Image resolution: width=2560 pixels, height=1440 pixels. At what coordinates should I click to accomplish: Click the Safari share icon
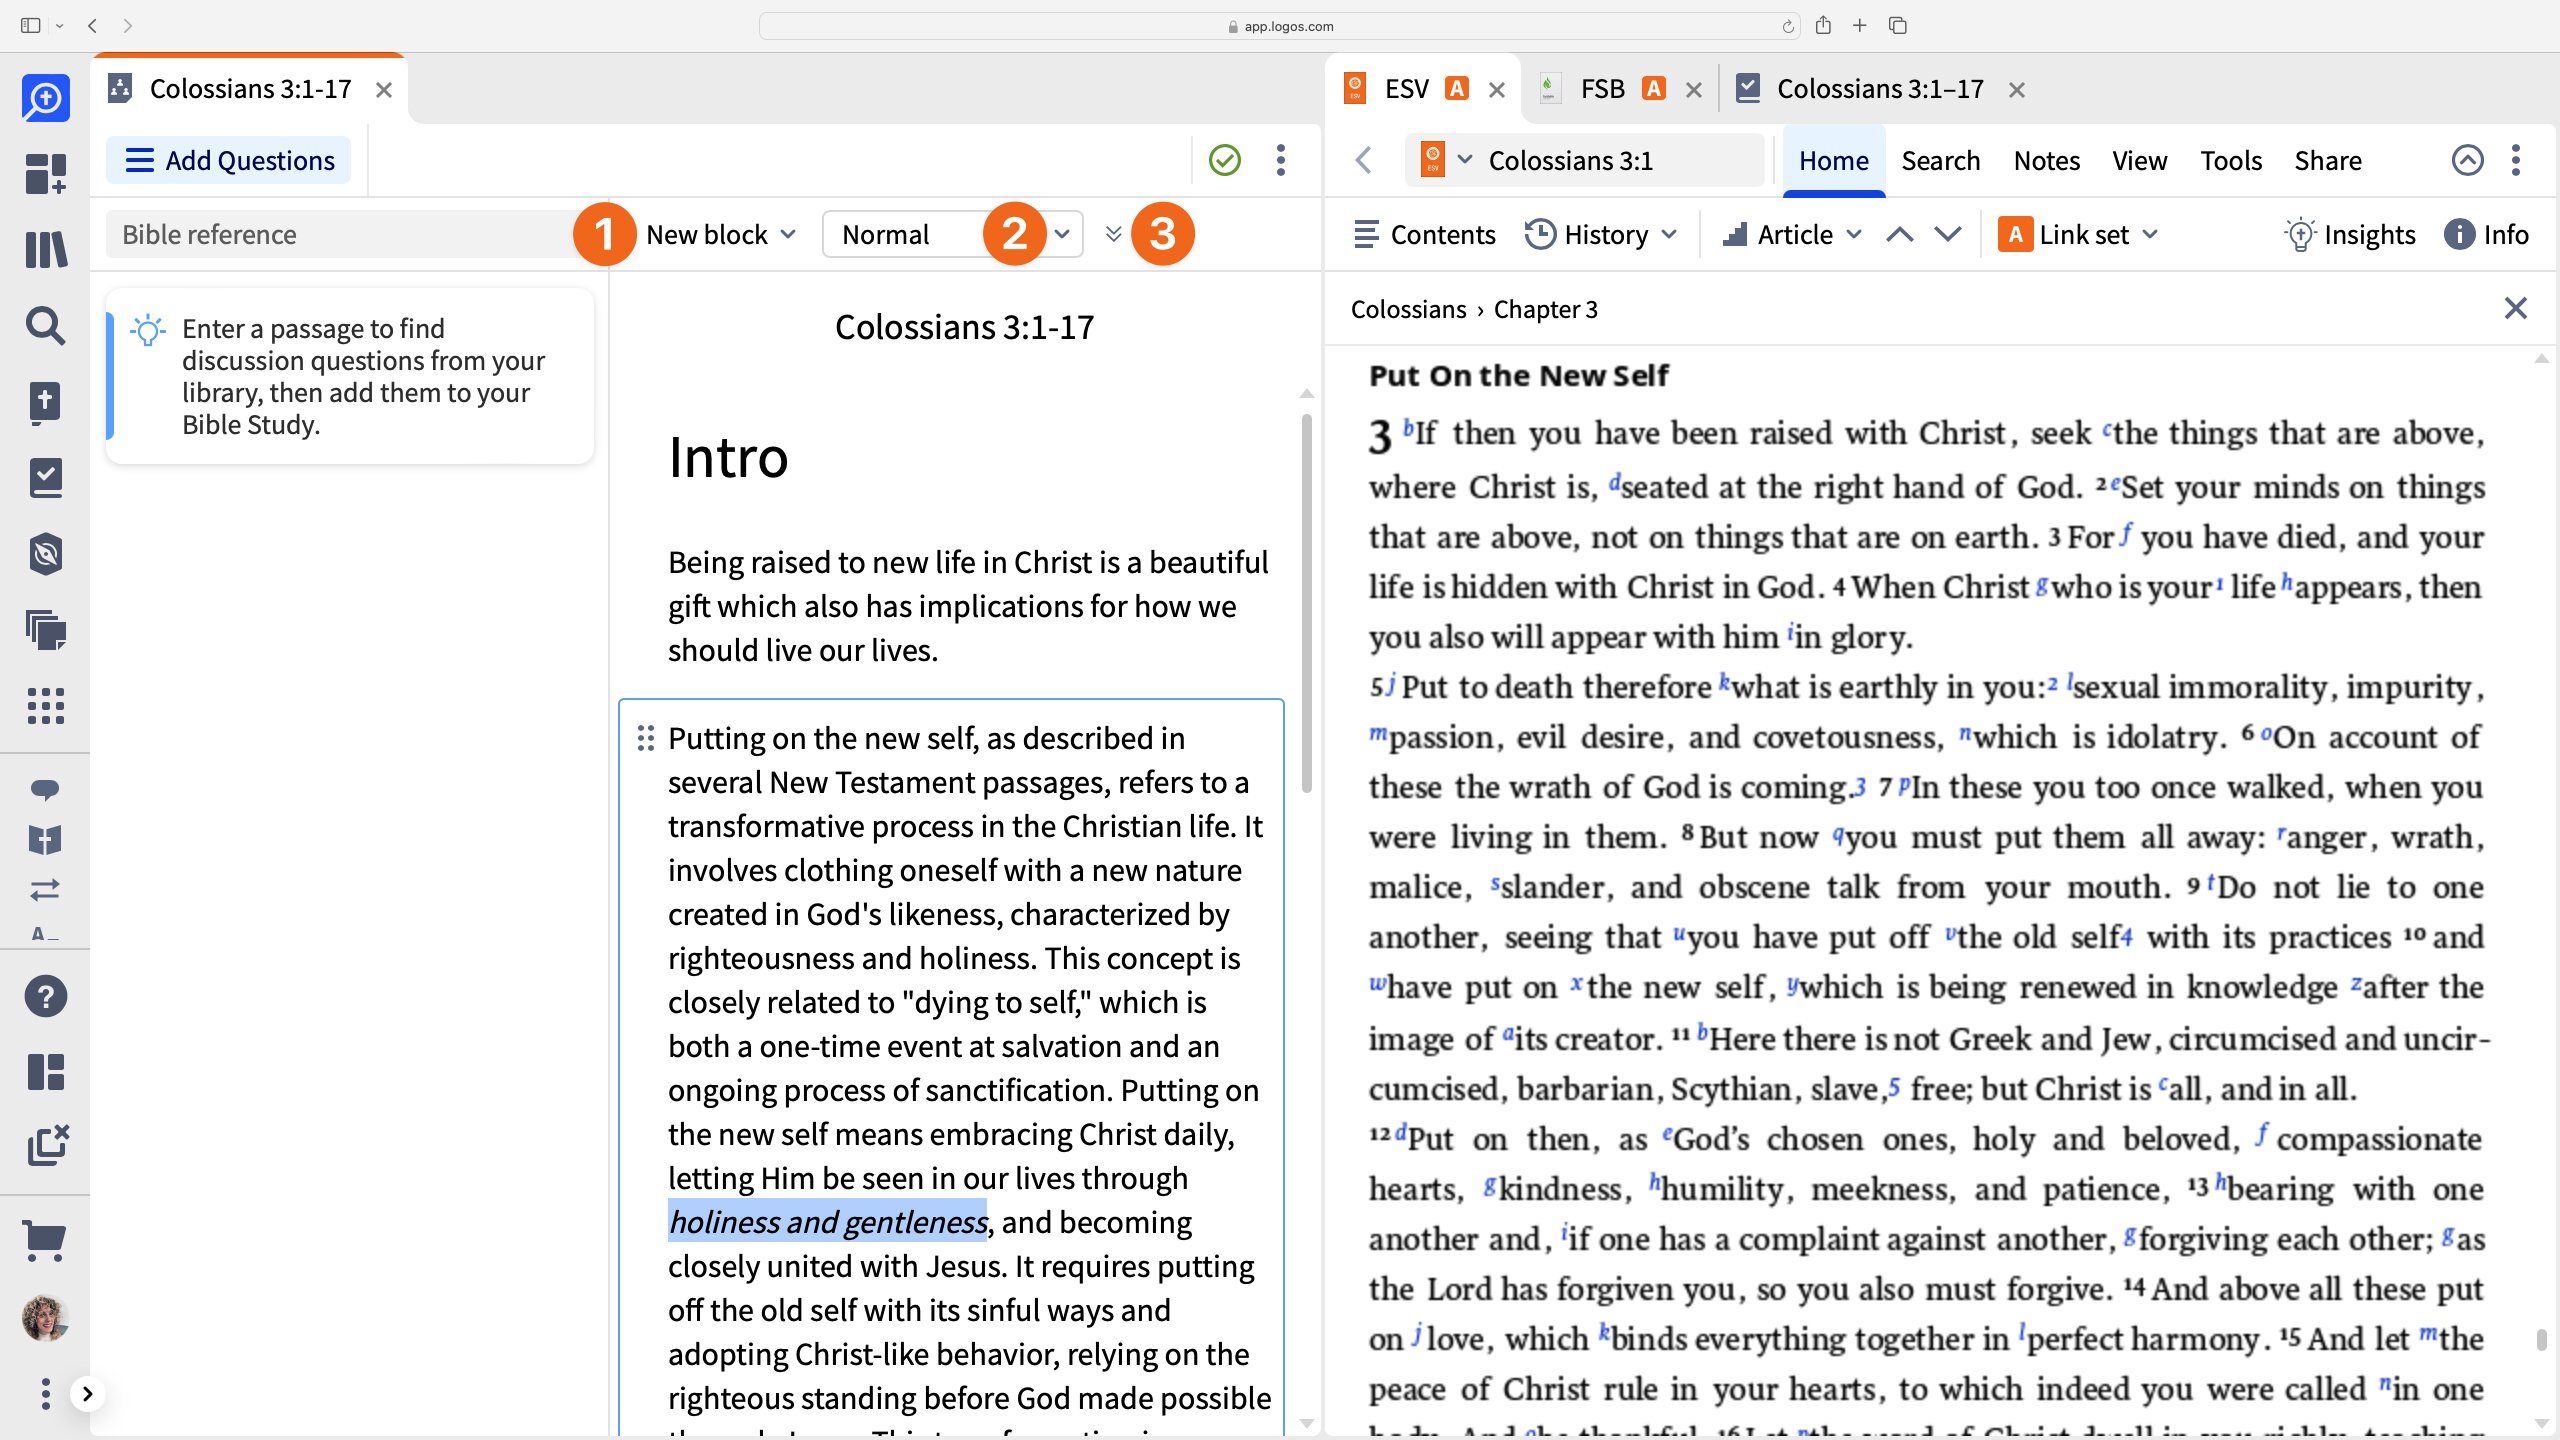[x=1824, y=26]
